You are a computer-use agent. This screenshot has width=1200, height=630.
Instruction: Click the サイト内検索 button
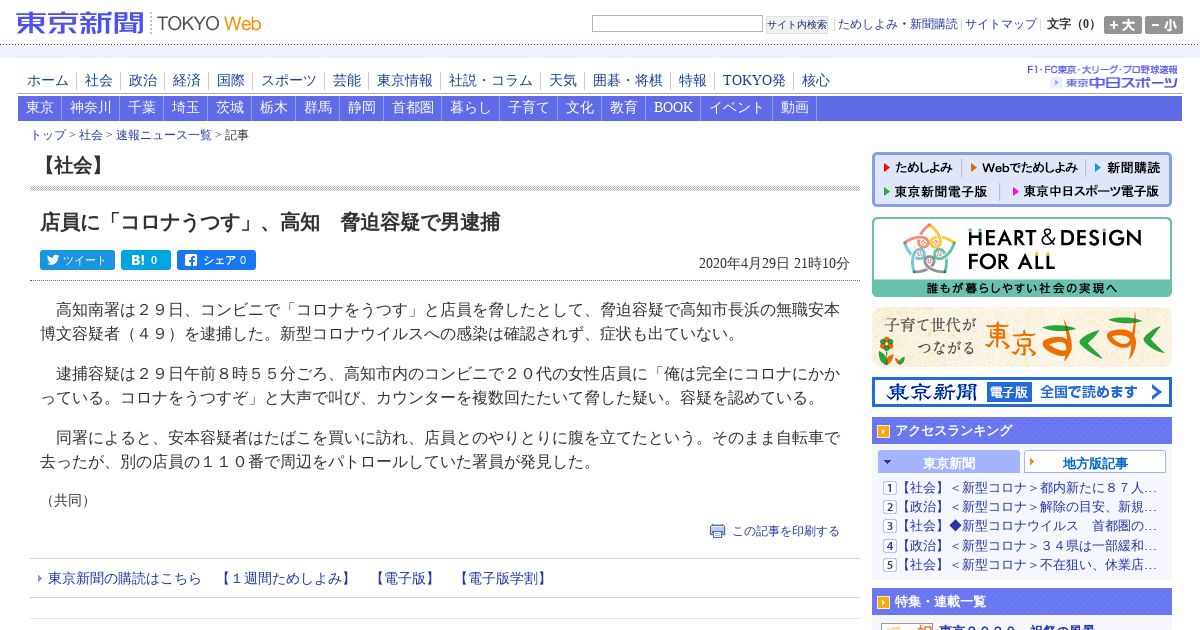797,25
